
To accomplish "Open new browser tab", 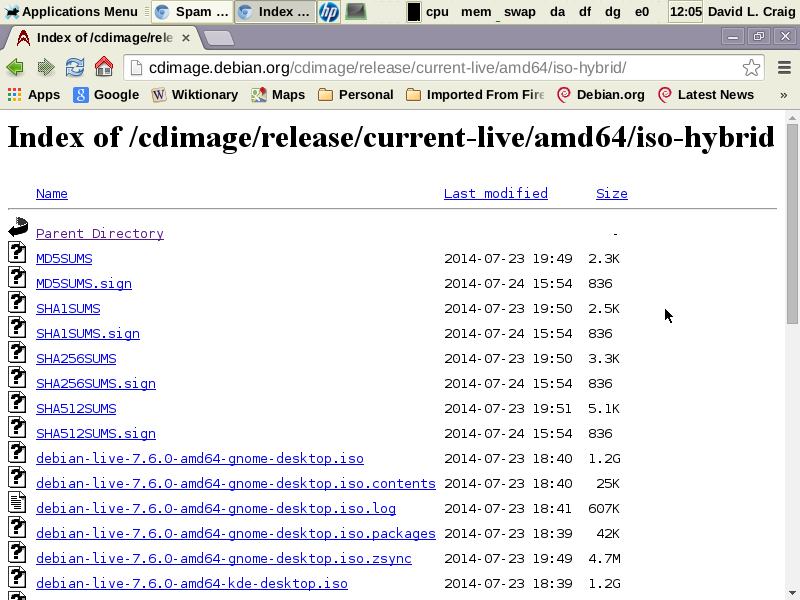I will [x=218, y=38].
